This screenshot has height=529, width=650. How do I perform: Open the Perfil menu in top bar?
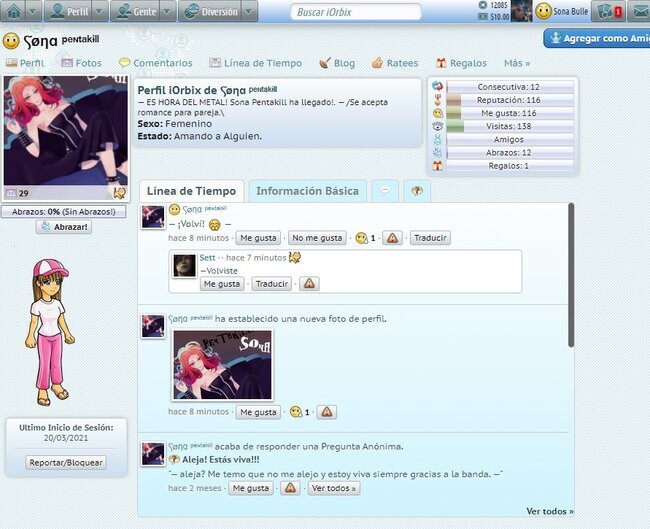(x=68, y=12)
